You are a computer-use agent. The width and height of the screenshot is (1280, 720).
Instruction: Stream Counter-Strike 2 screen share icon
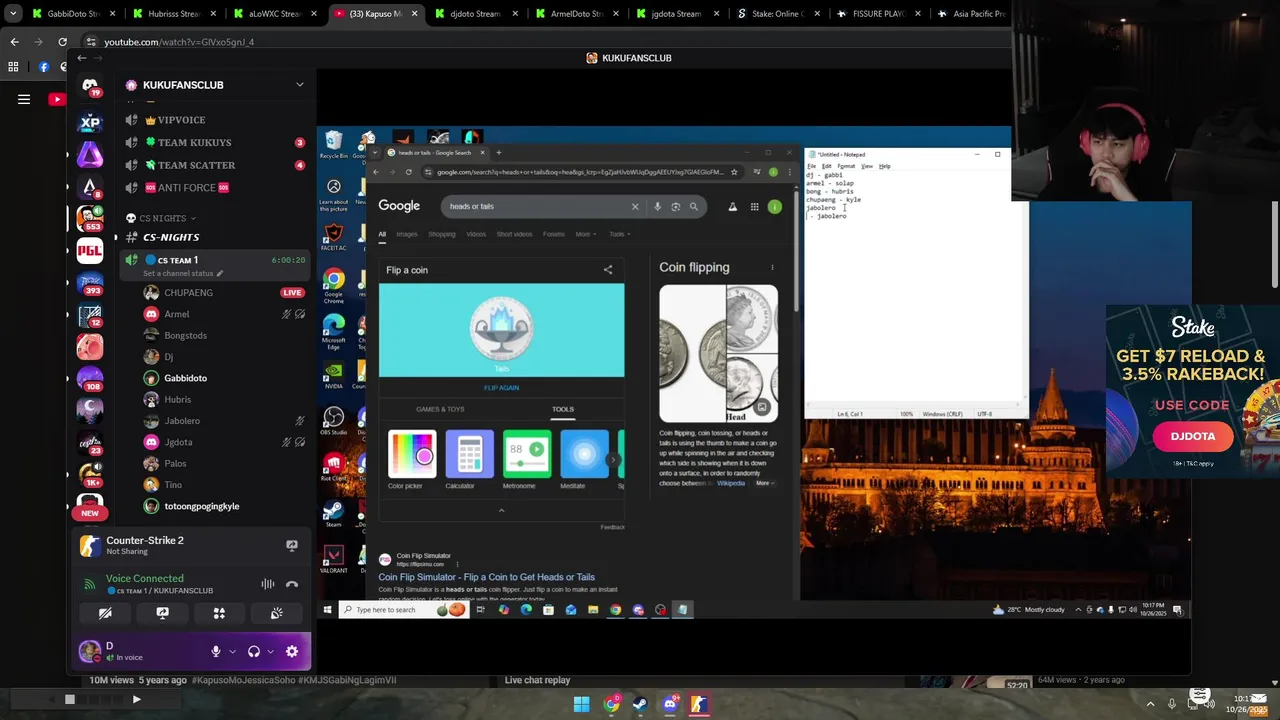click(x=292, y=545)
